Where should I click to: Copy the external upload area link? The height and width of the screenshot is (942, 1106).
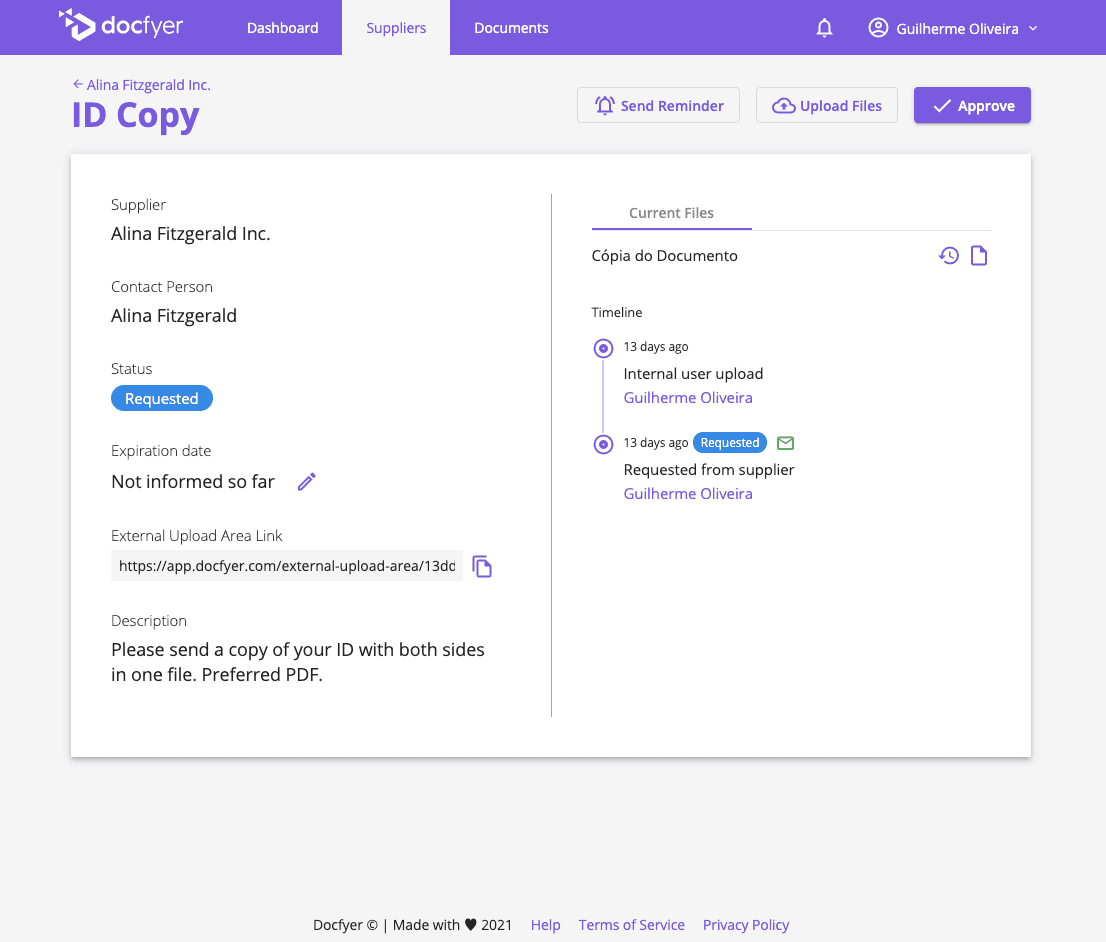482,567
